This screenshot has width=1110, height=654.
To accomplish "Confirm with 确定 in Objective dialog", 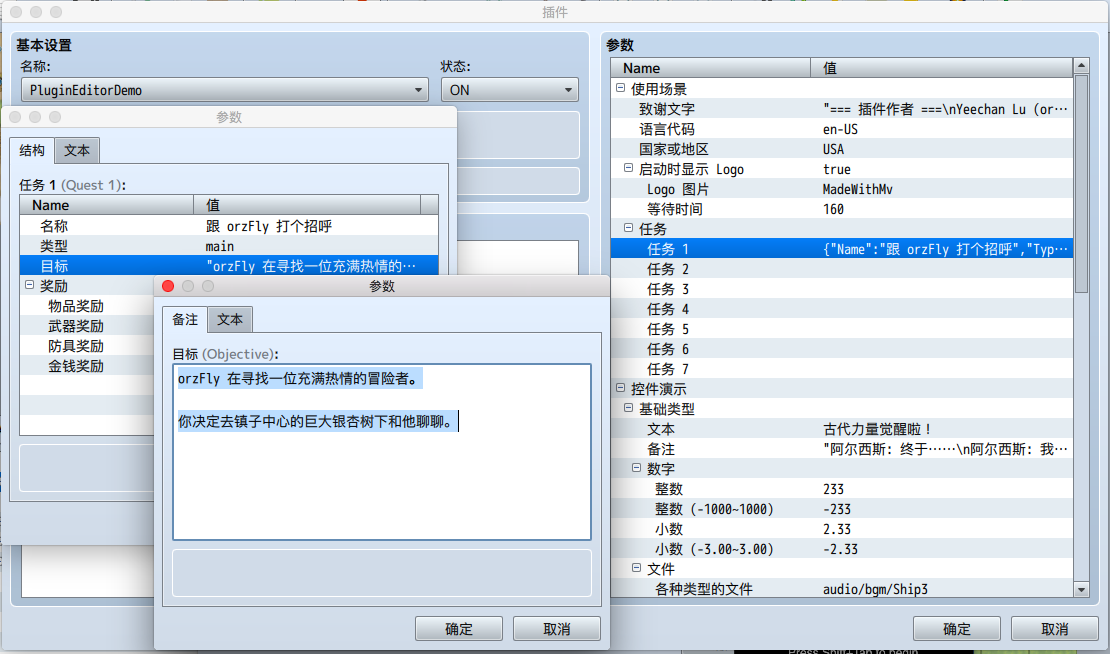I will [459, 629].
